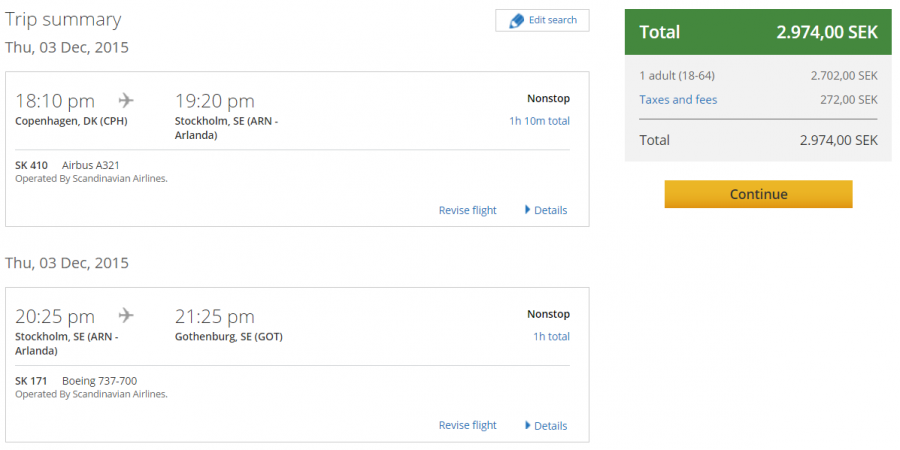Click the airplane icon on the Copenhagen flight
Screen dimensions: 900x450
(x=126, y=100)
